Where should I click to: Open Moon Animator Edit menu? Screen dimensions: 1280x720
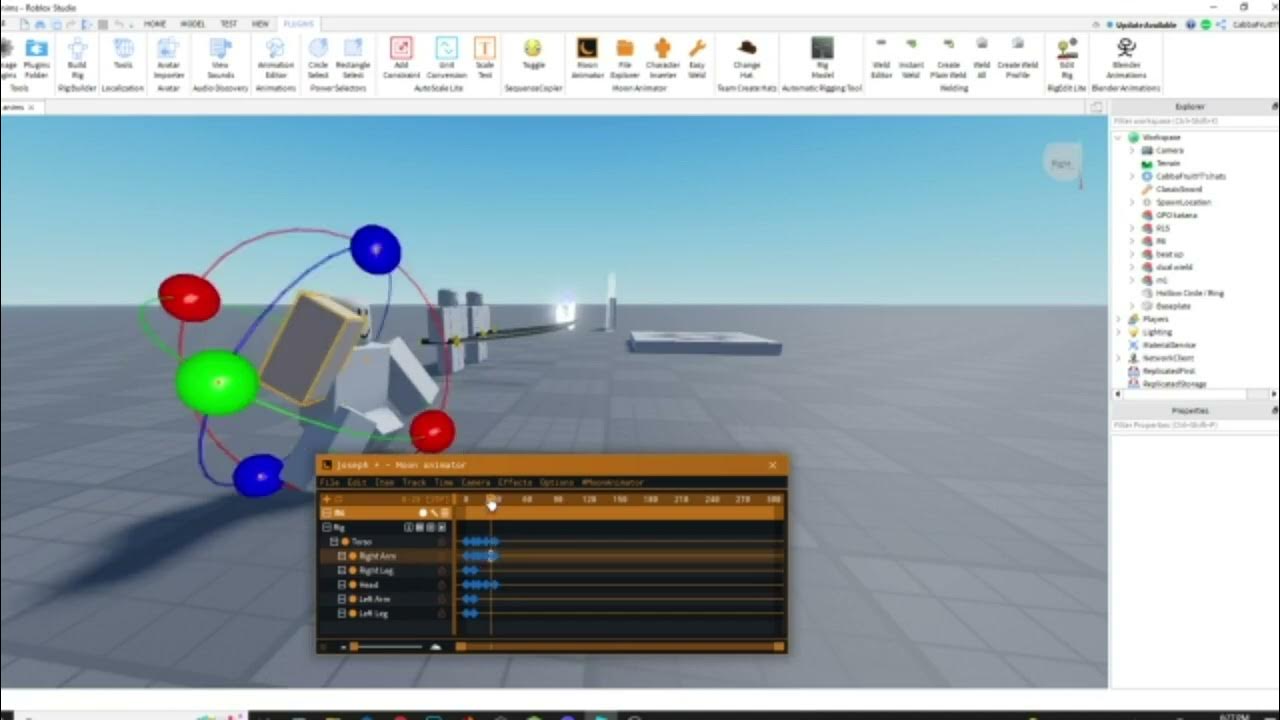click(357, 483)
